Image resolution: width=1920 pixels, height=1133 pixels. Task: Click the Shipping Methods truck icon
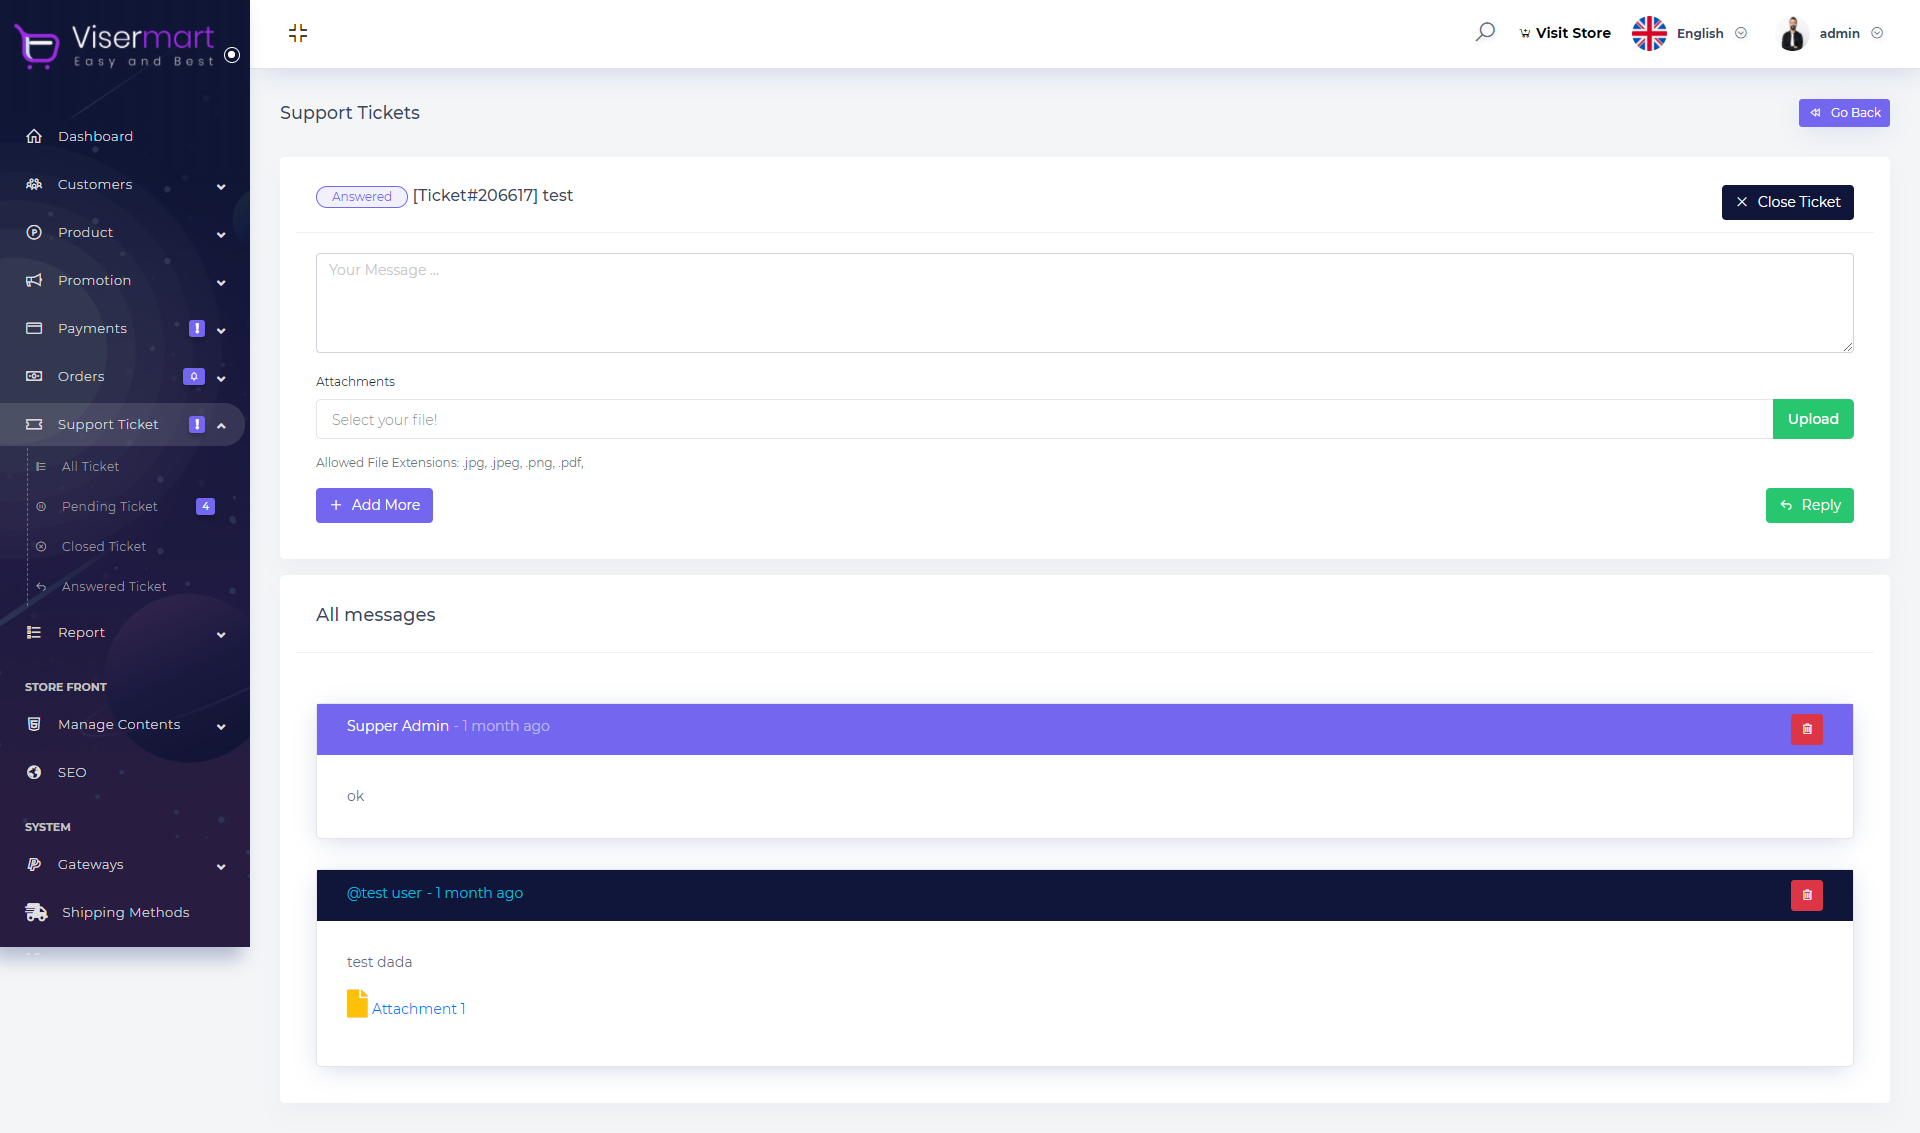(36, 912)
